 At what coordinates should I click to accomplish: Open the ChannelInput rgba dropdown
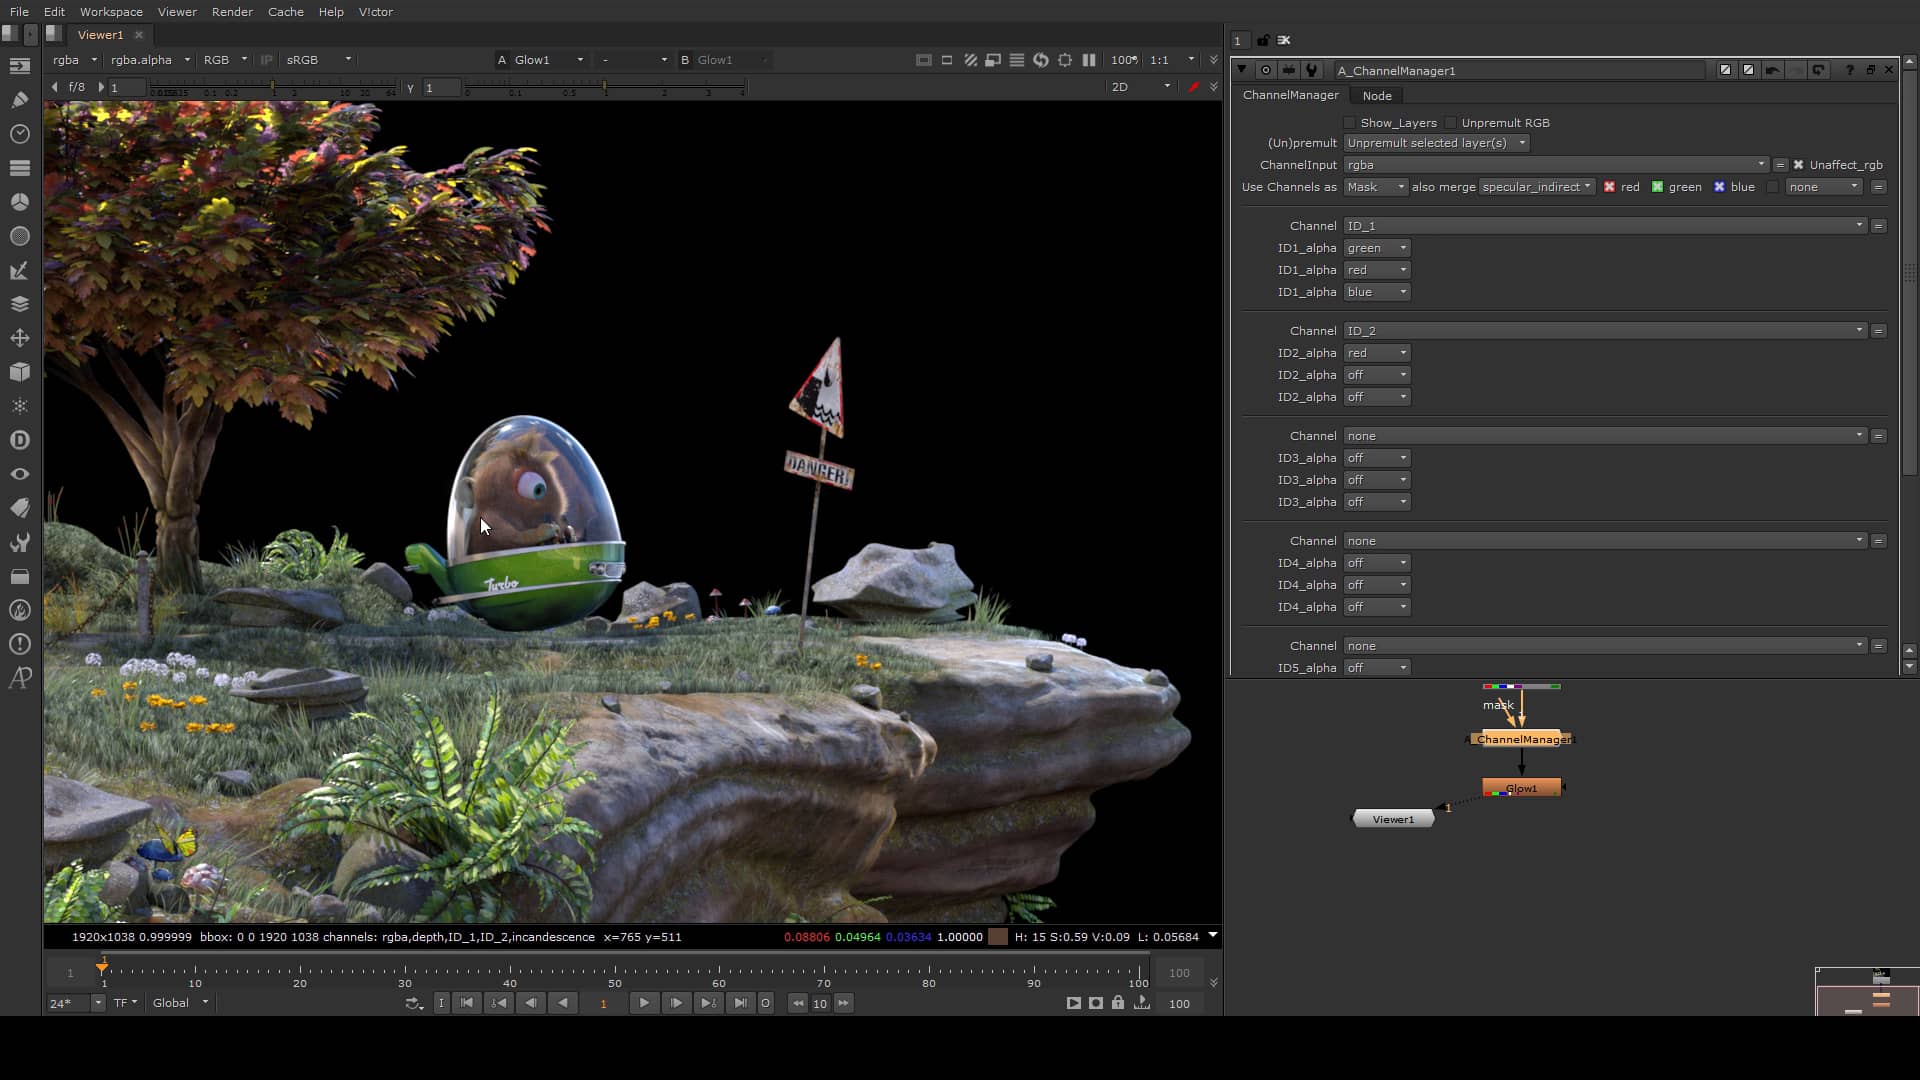[x=1556, y=165]
